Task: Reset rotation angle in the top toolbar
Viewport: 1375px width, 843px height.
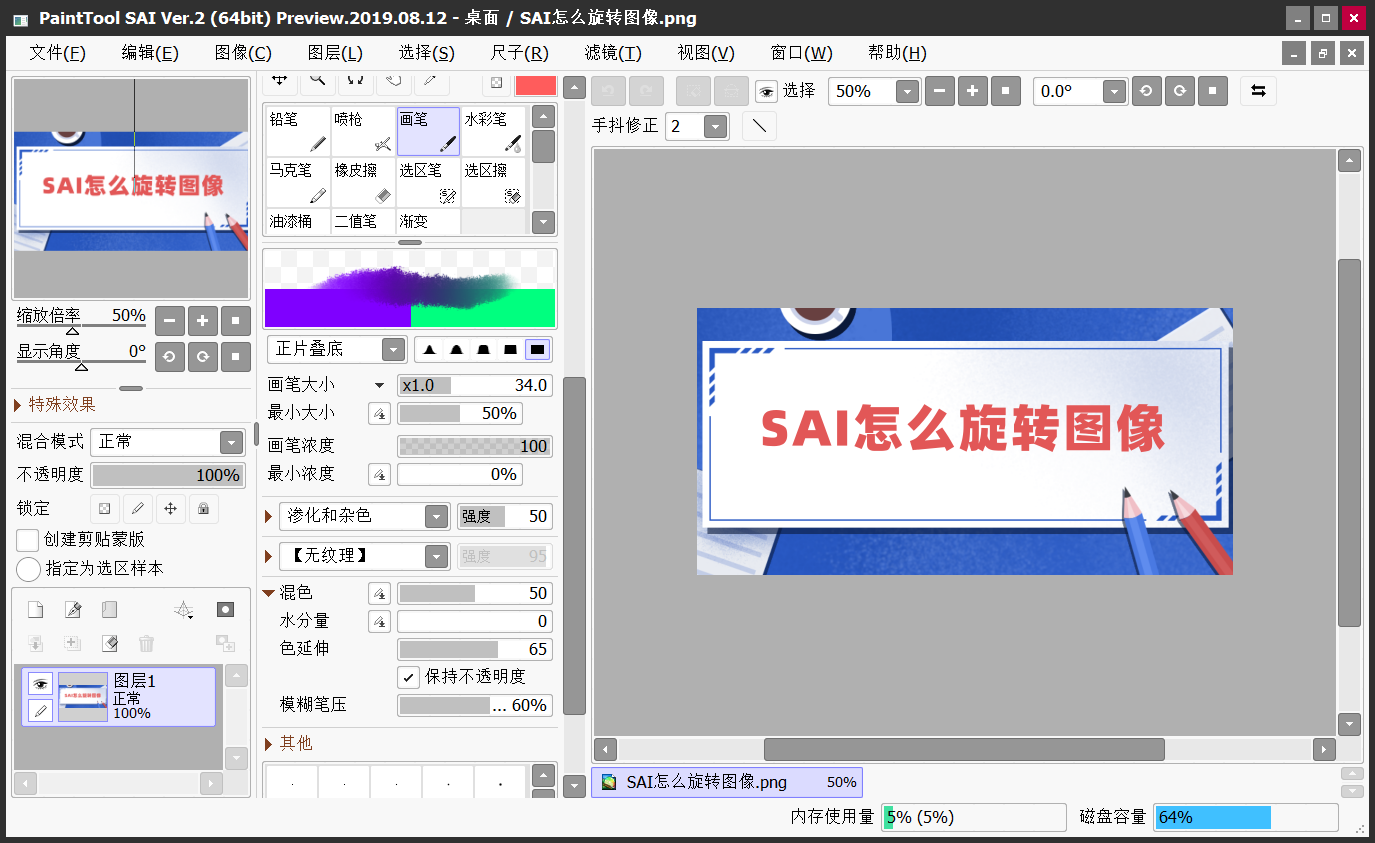Action: (x=1213, y=91)
